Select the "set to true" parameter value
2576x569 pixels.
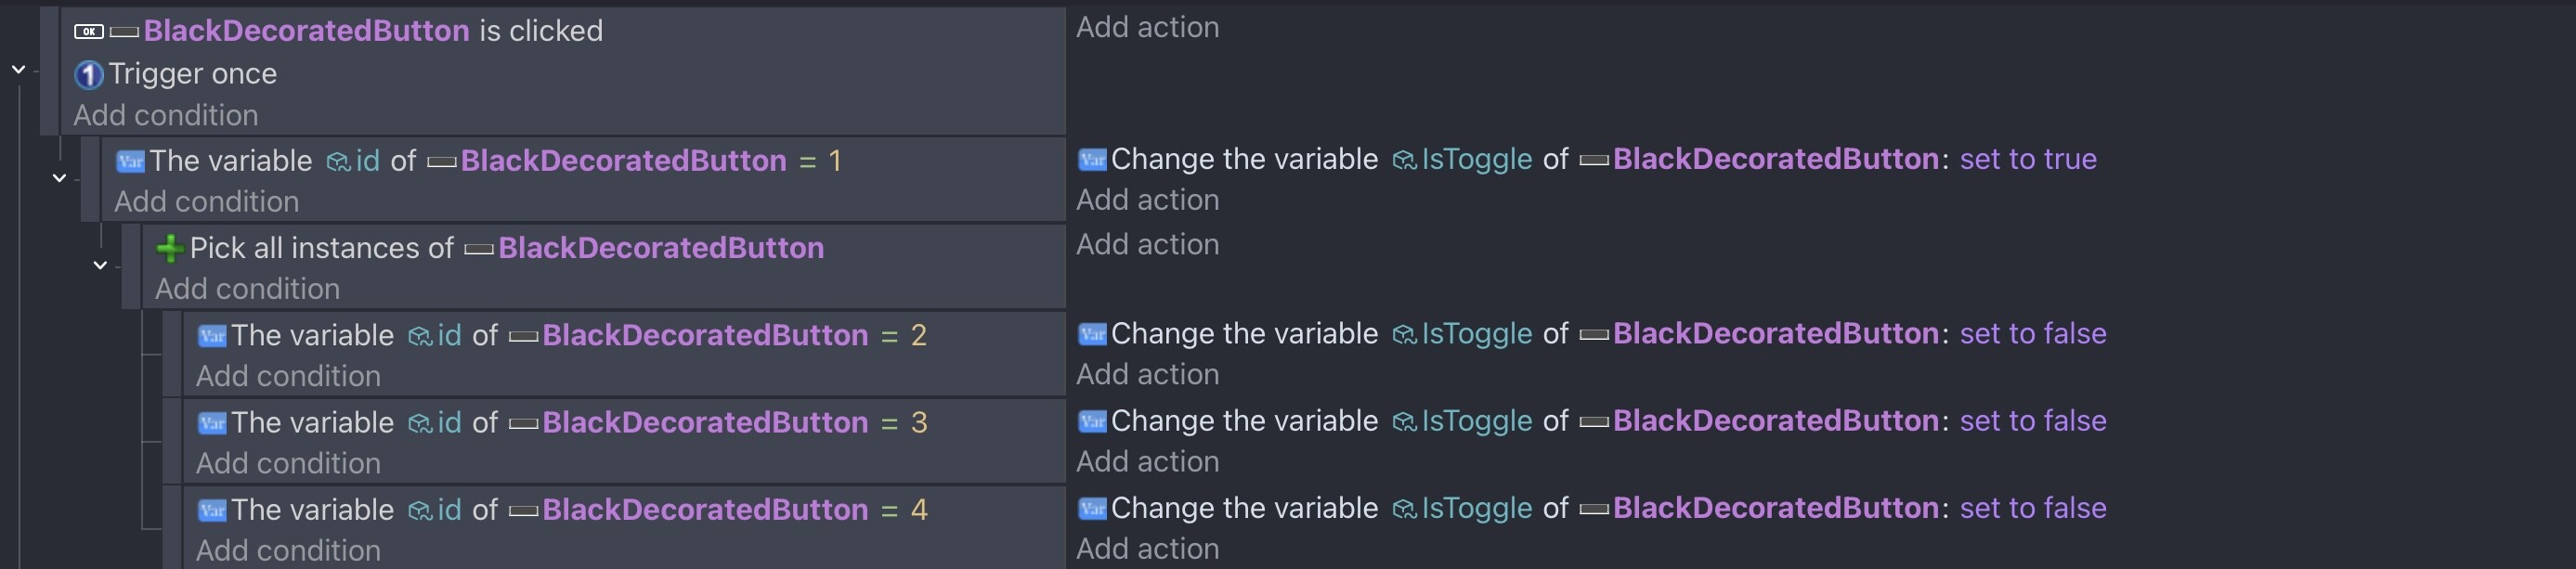tap(2027, 160)
